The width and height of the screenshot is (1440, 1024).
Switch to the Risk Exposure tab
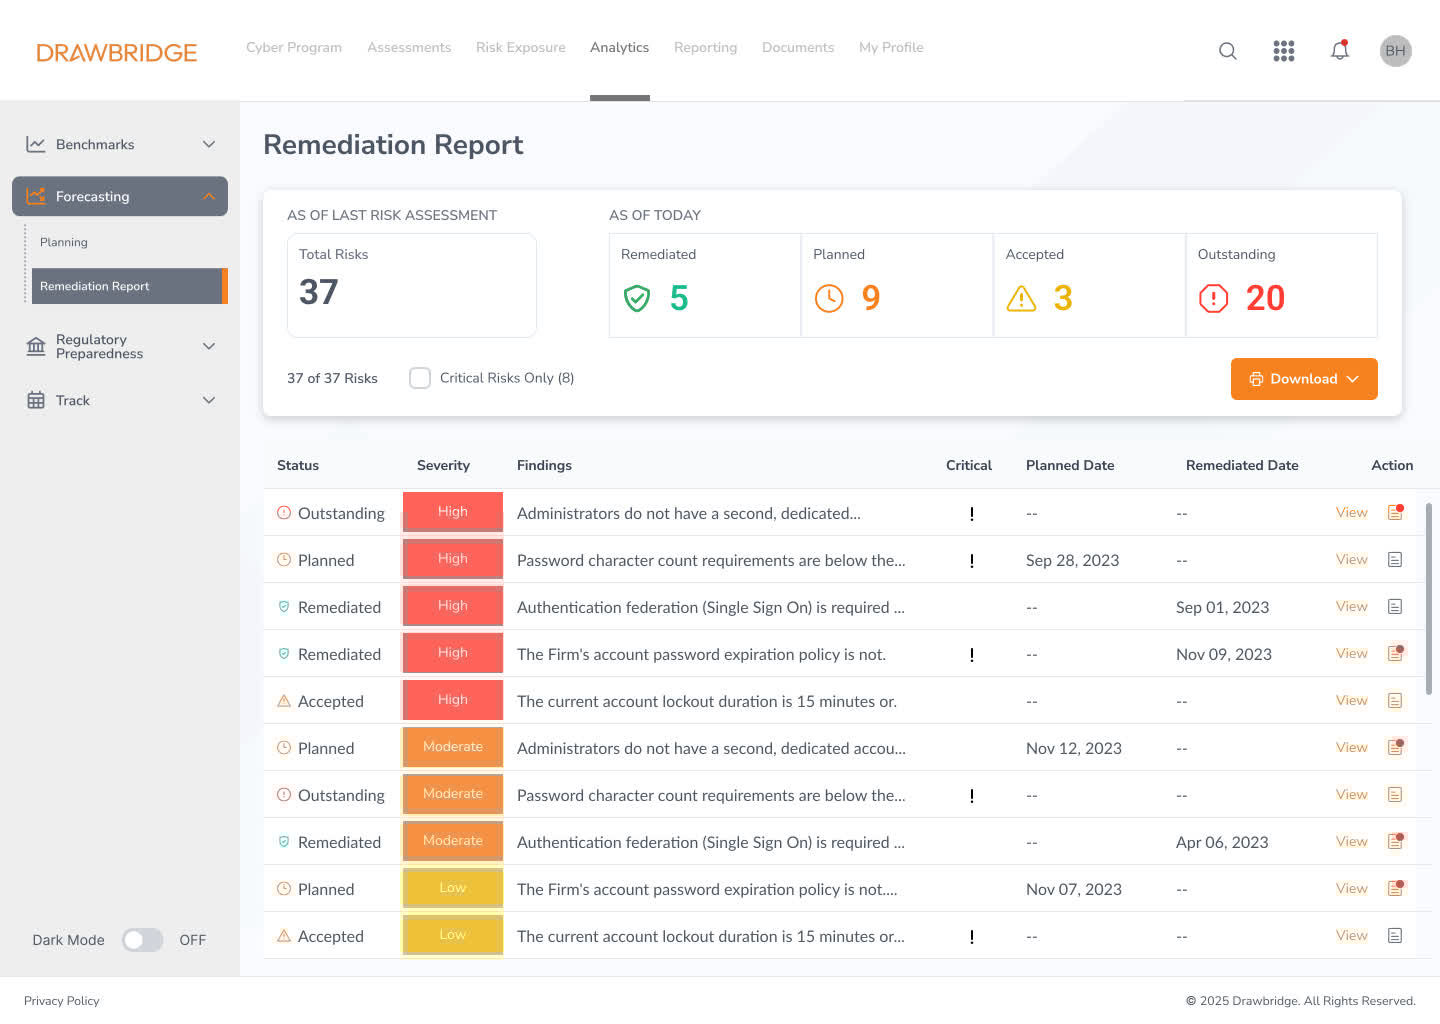click(520, 47)
